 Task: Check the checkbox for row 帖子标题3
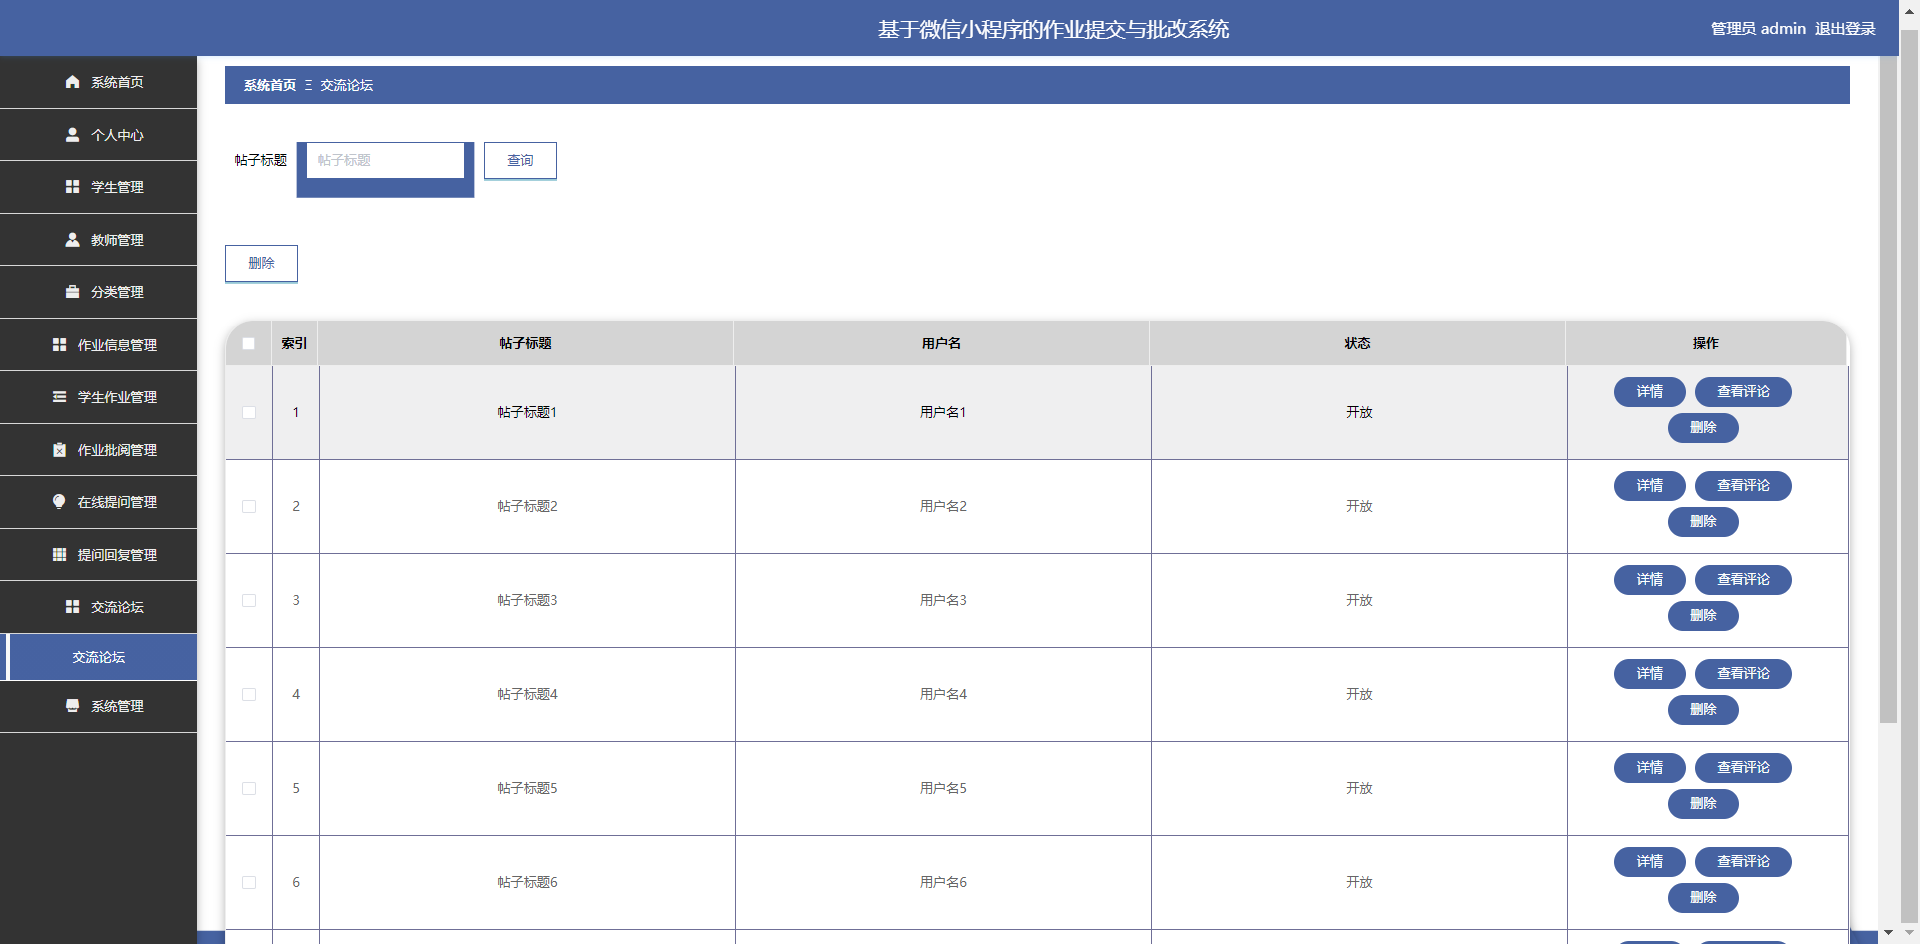pyautogui.click(x=249, y=601)
